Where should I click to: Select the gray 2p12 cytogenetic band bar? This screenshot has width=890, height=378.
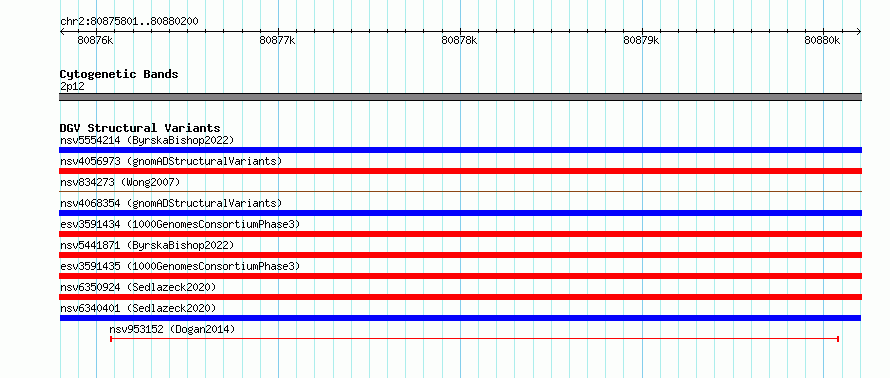(x=460, y=97)
